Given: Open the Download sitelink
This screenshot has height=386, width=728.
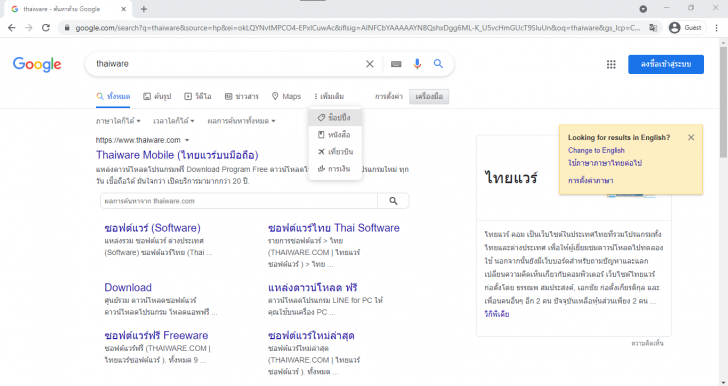Looking at the screenshot, I should pos(128,288).
